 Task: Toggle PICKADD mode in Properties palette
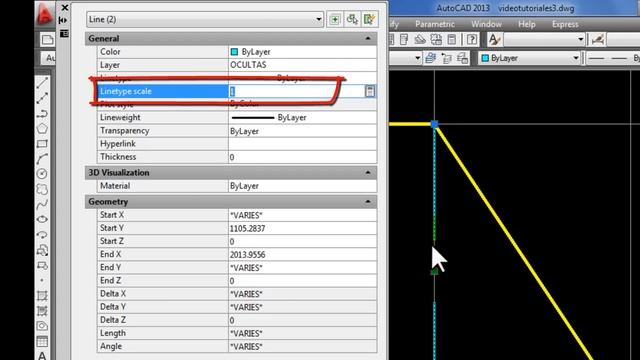(x=335, y=19)
